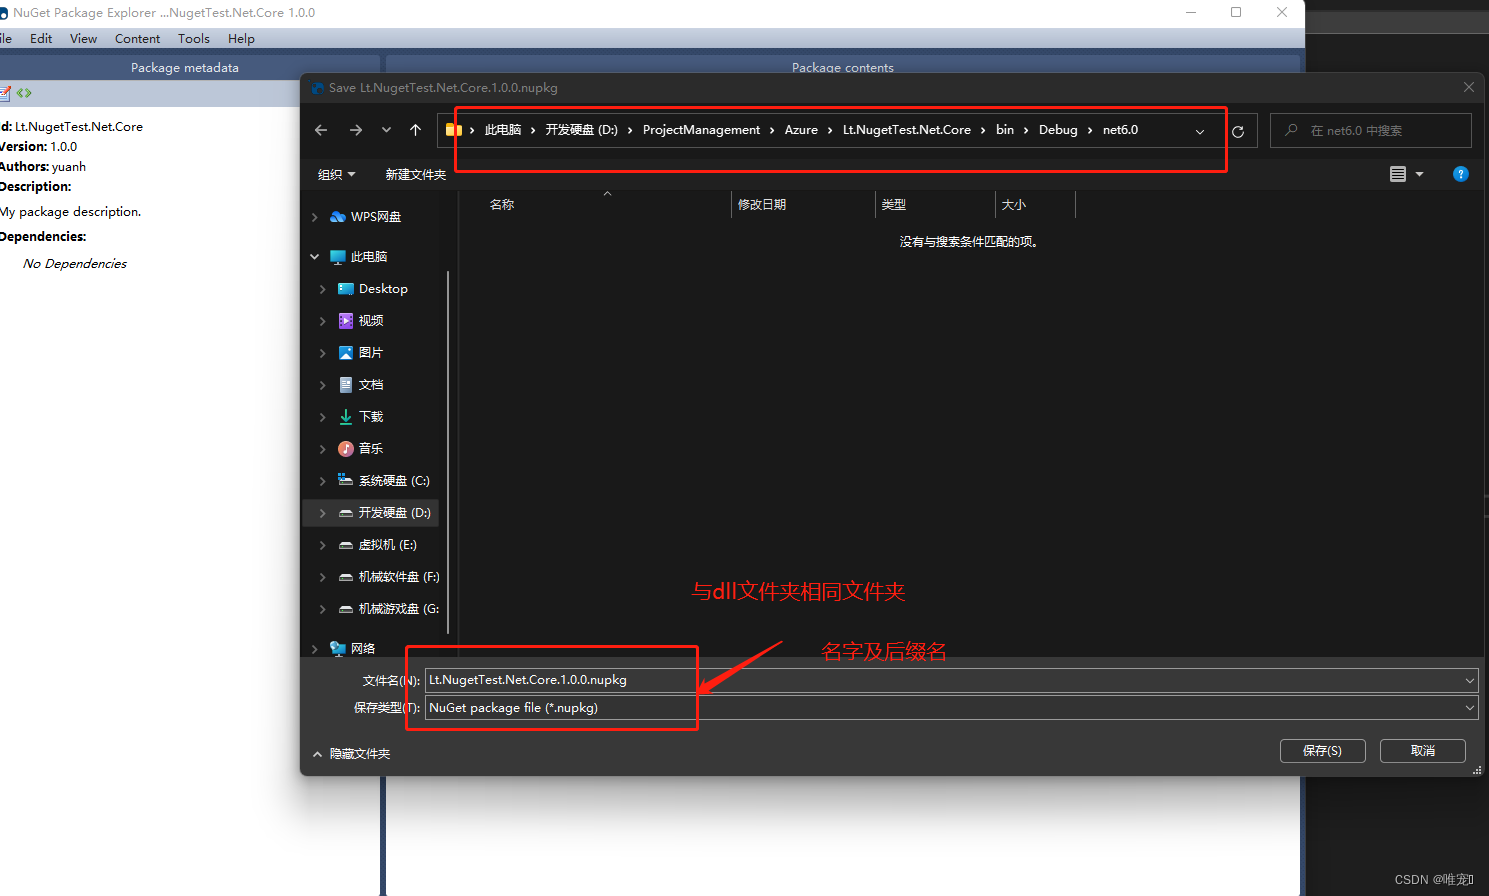Go up one folder level
Viewport: 1489px width, 896px height.
pos(416,130)
